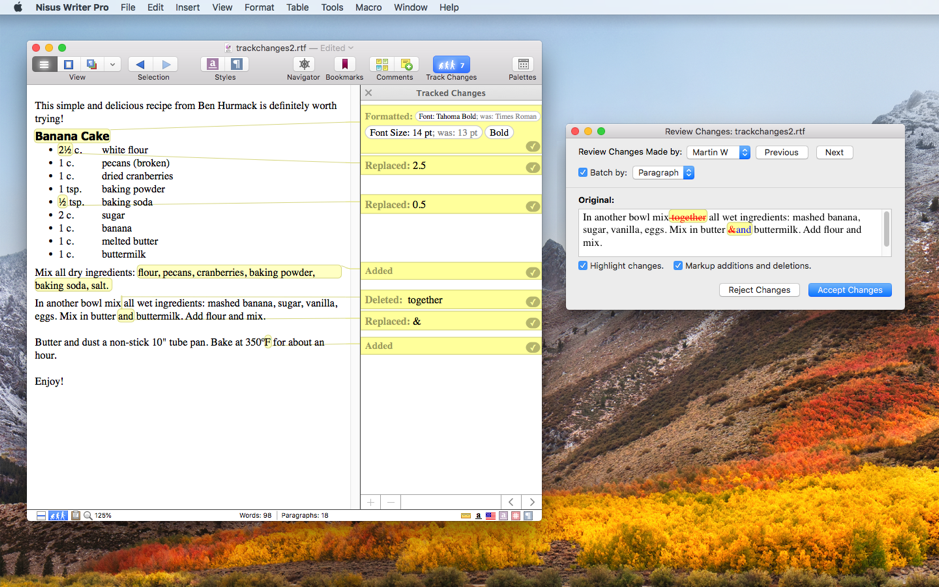Go to next tracked change chevron
The height and width of the screenshot is (587, 939).
(x=532, y=502)
